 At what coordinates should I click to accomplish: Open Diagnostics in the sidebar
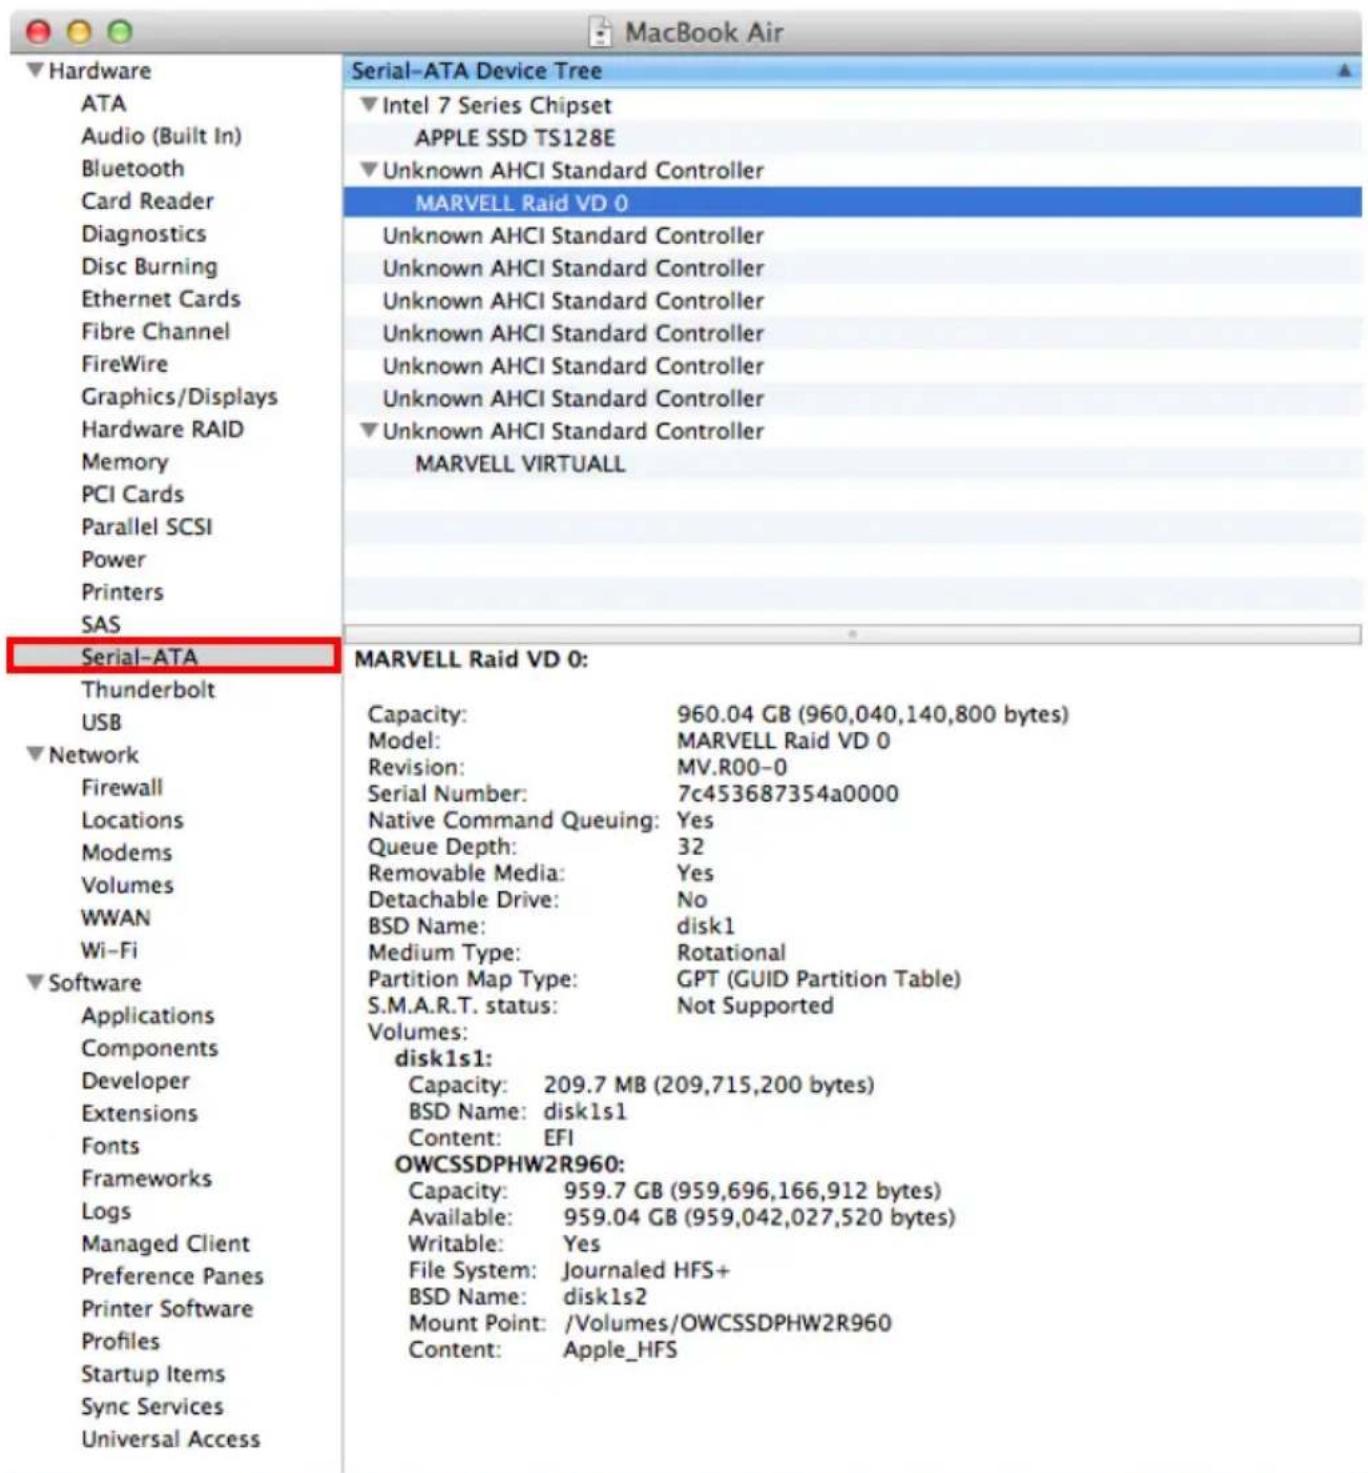(x=144, y=234)
